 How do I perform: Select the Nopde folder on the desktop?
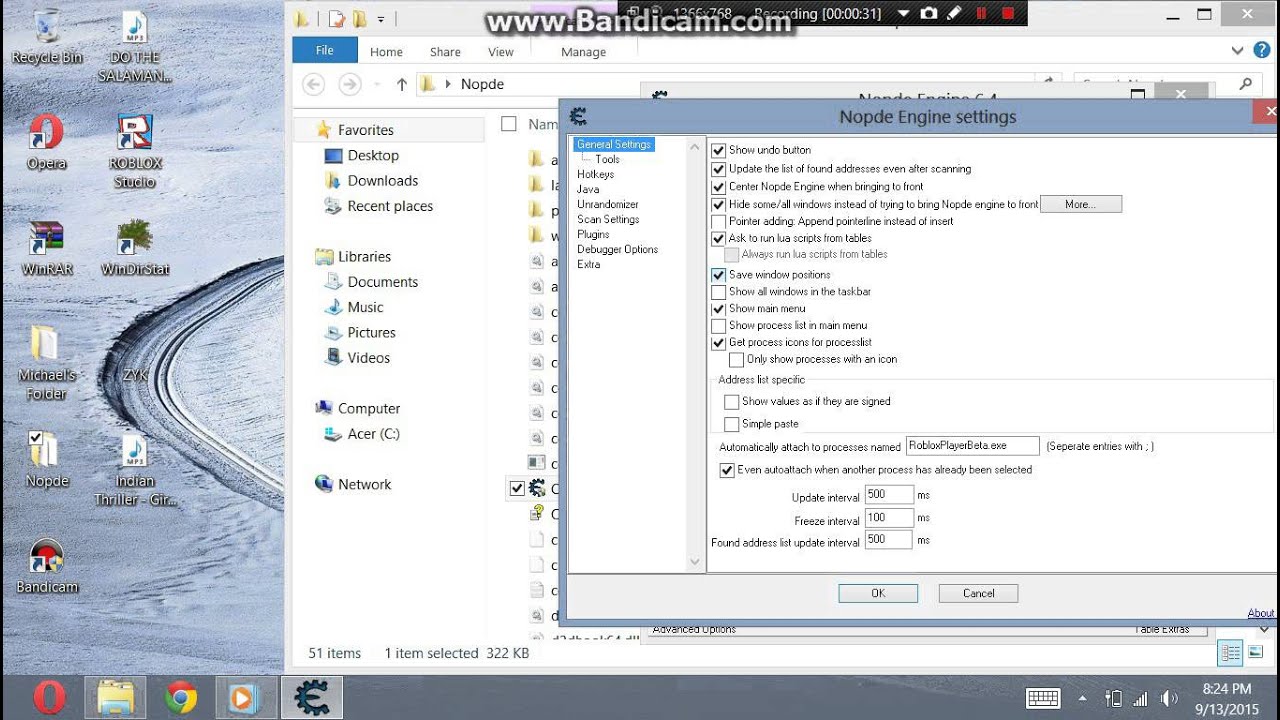point(46,460)
